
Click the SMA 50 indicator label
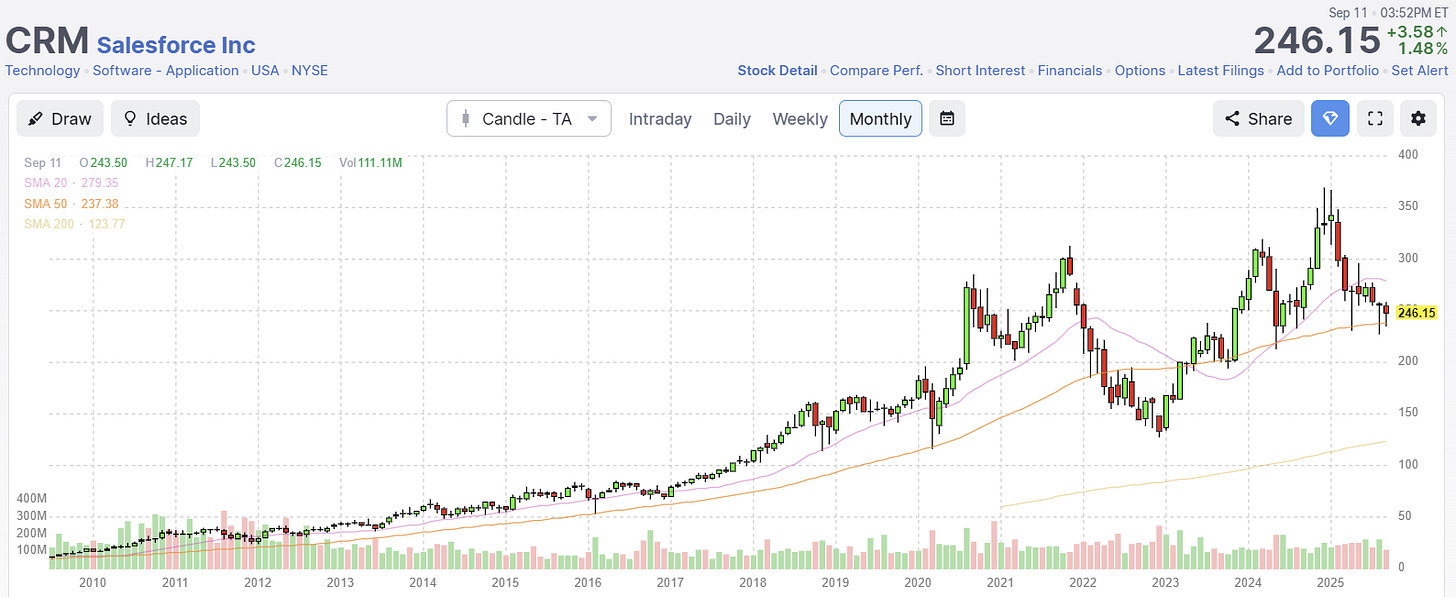pos(72,203)
